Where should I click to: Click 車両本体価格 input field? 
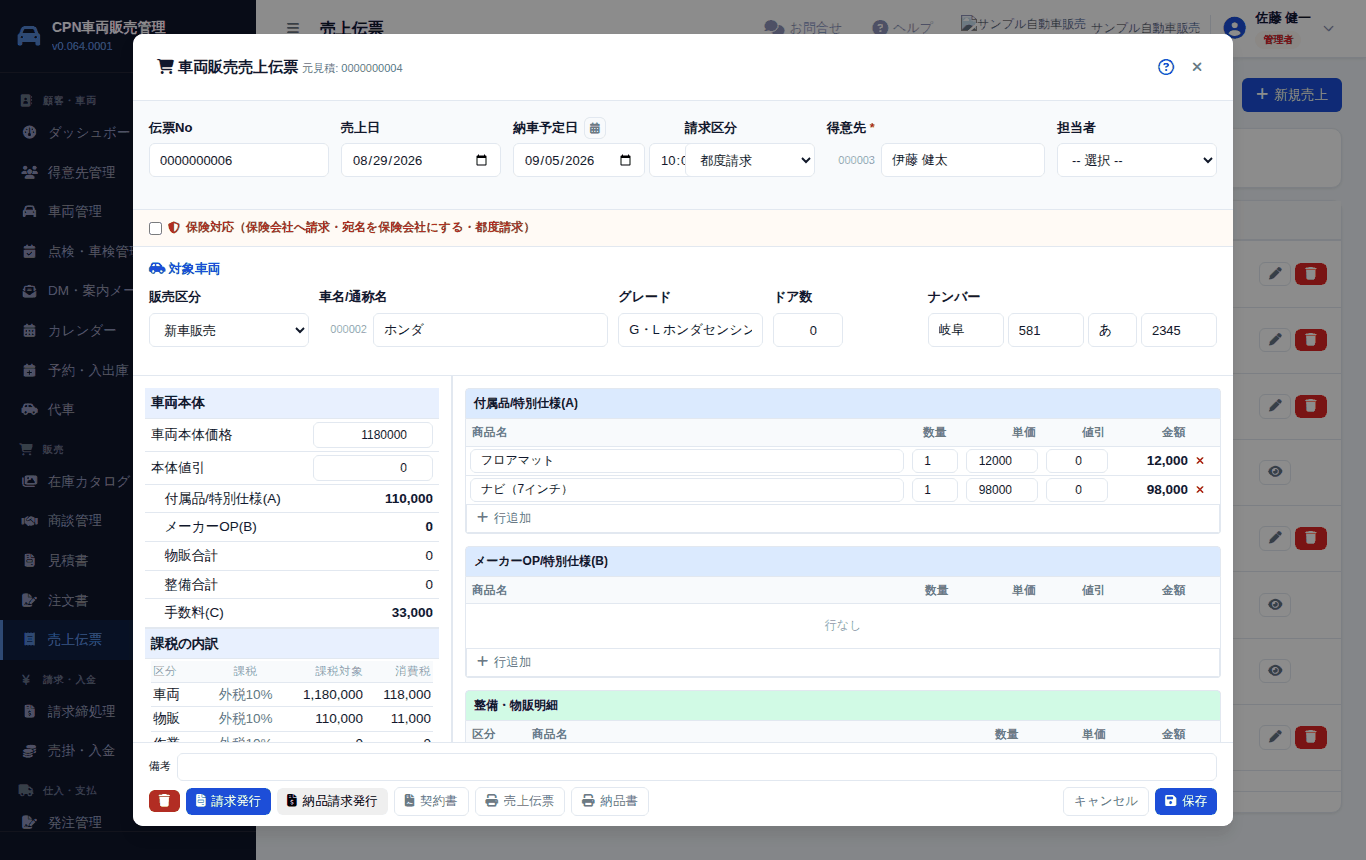tap(373, 435)
